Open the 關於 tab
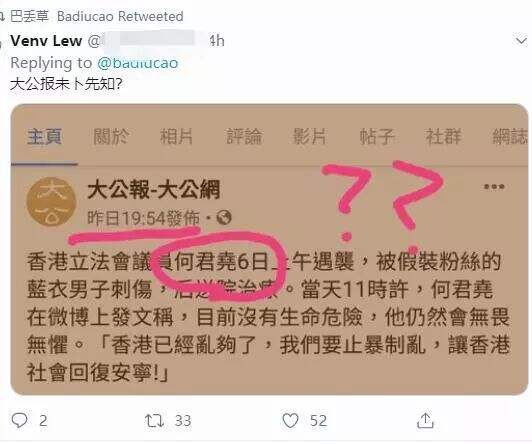 click(111, 137)
